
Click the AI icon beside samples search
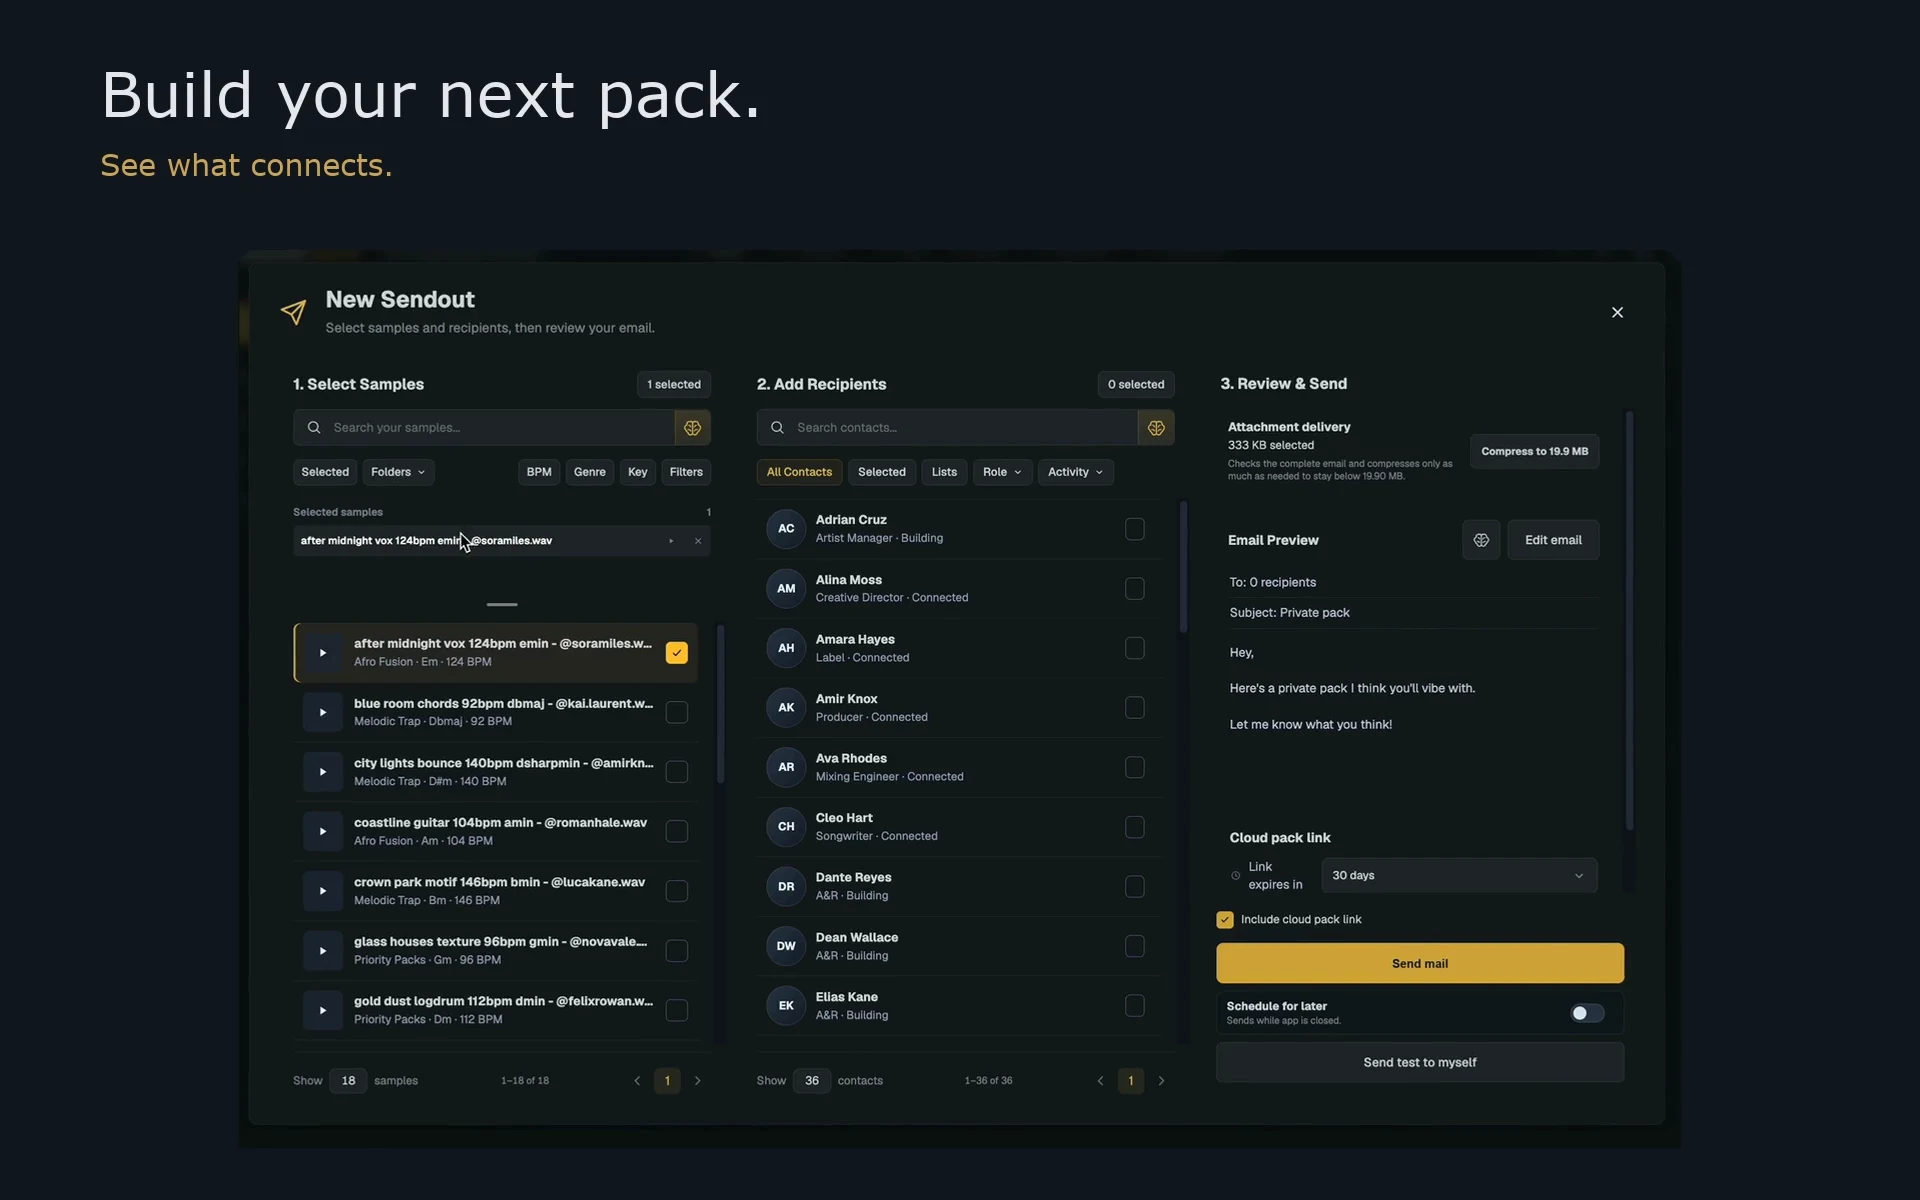click(692, 427)
